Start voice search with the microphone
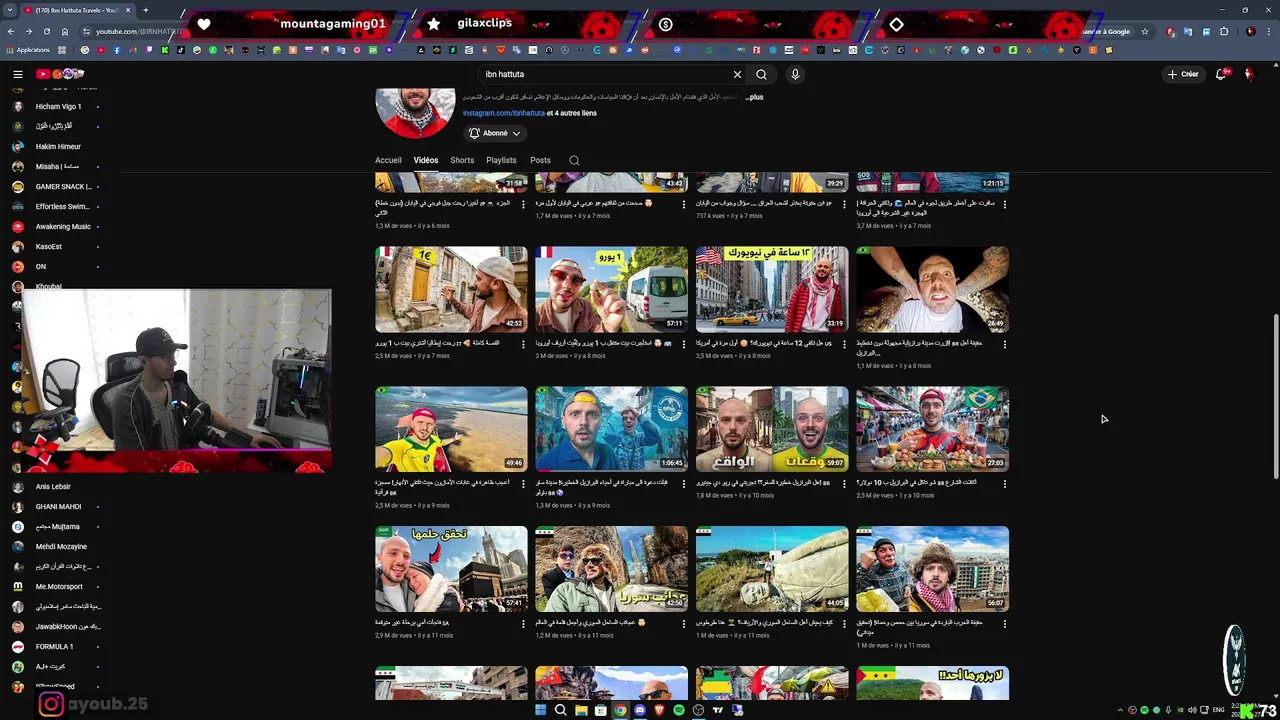The image size is (1280, 720). (795, 74)
